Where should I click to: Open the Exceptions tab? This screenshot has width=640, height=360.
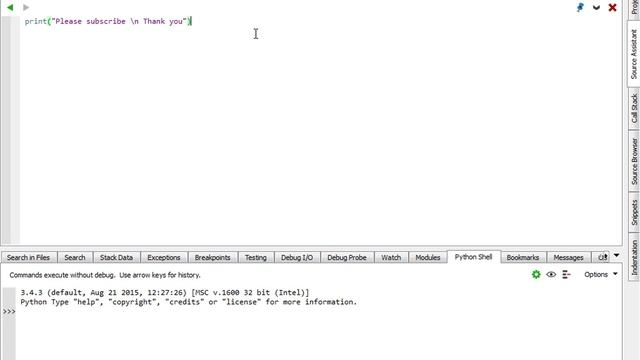[164, 258]
